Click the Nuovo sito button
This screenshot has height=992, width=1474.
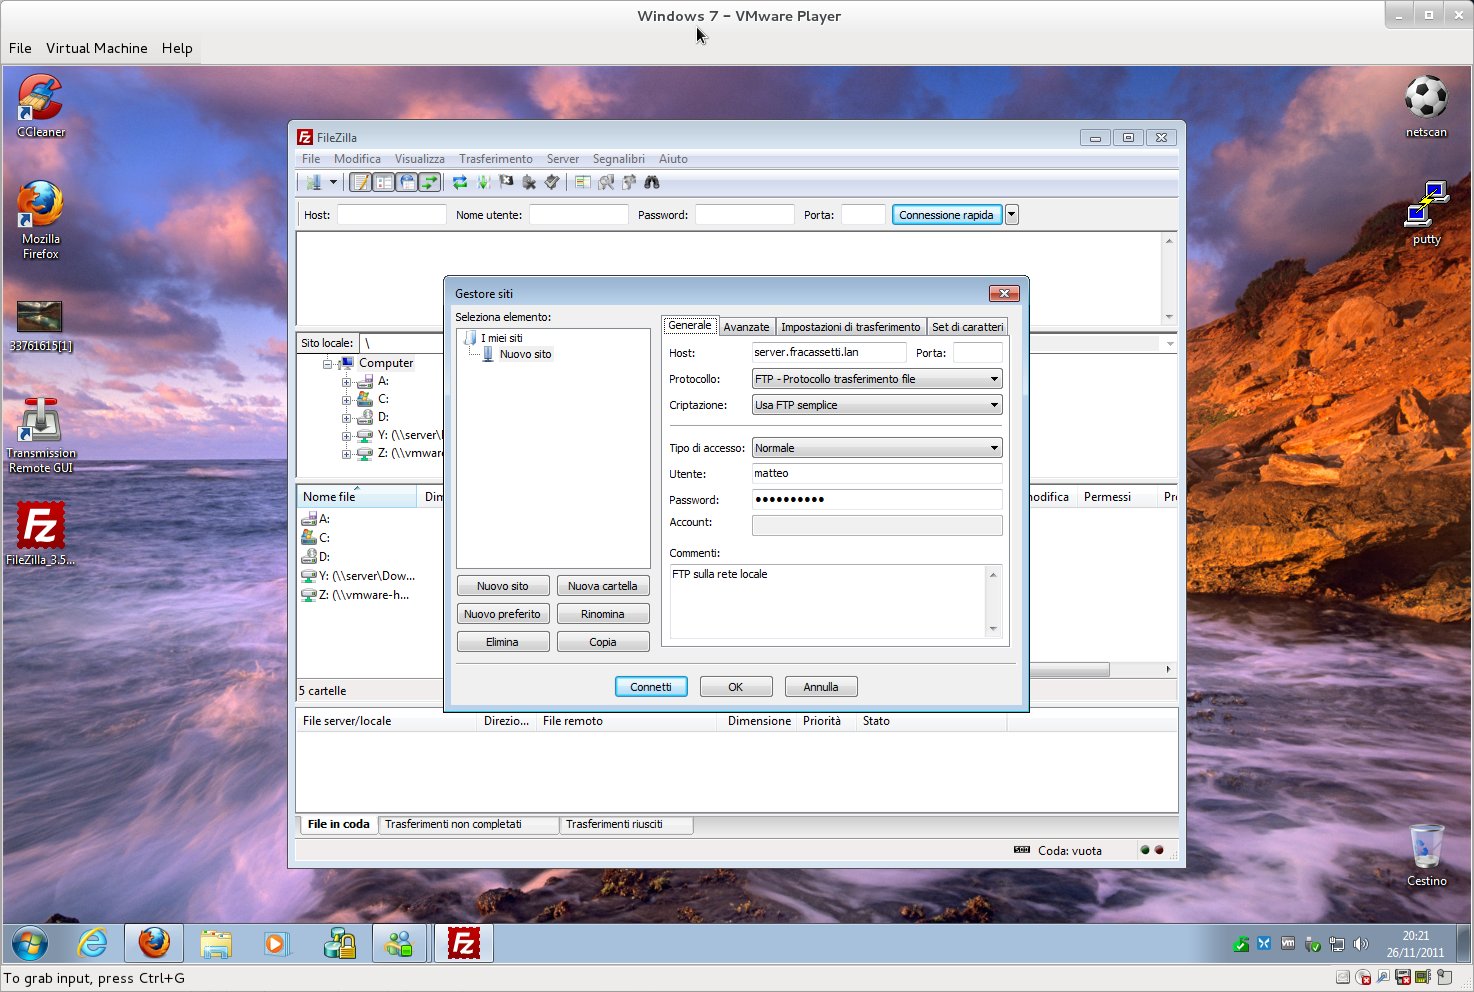pyautogui.click(x=503, y=586)
